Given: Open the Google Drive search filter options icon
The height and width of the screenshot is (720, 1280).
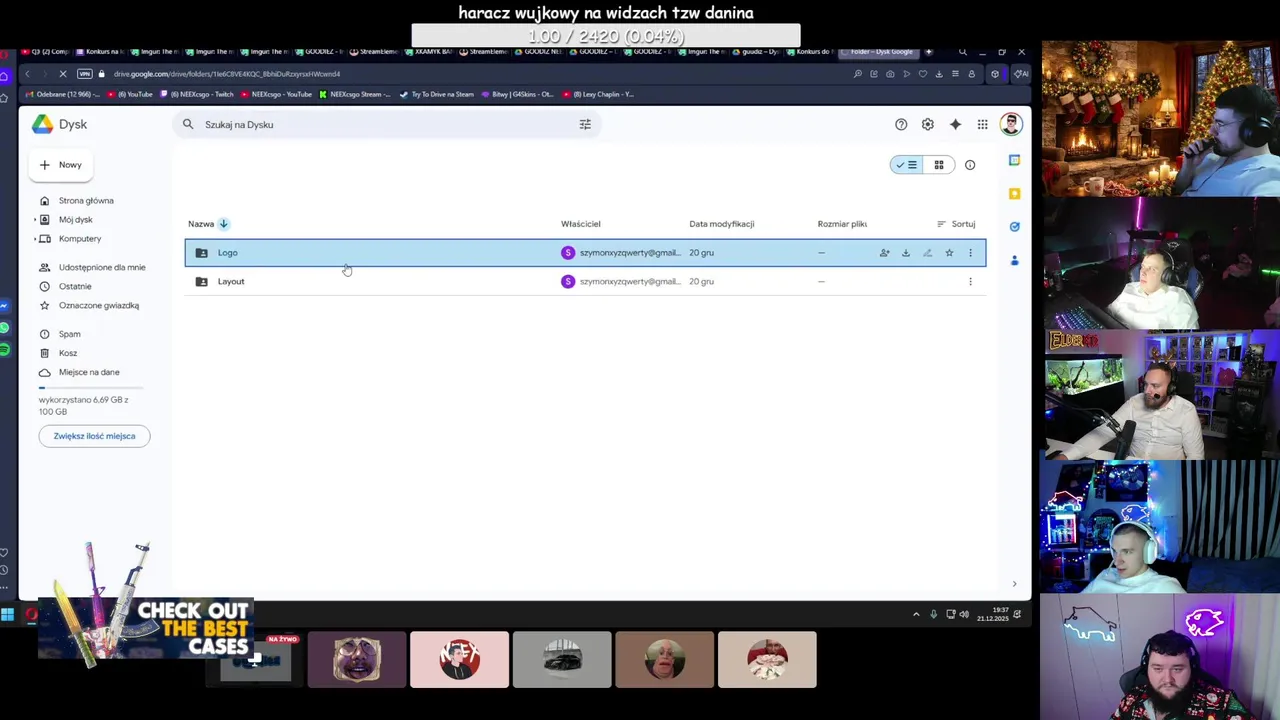Looking at the screenshot, I should tap(585, 124).
